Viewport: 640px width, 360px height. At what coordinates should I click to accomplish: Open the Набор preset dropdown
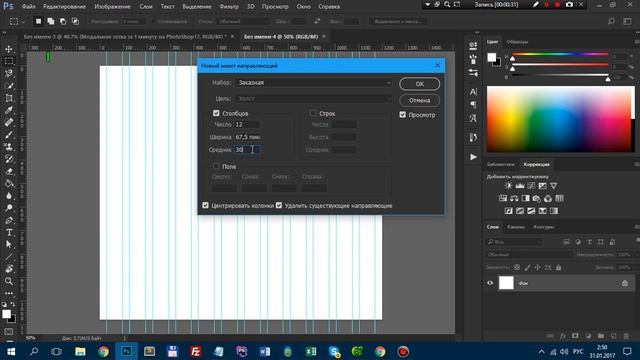click(x=313, y=83)
